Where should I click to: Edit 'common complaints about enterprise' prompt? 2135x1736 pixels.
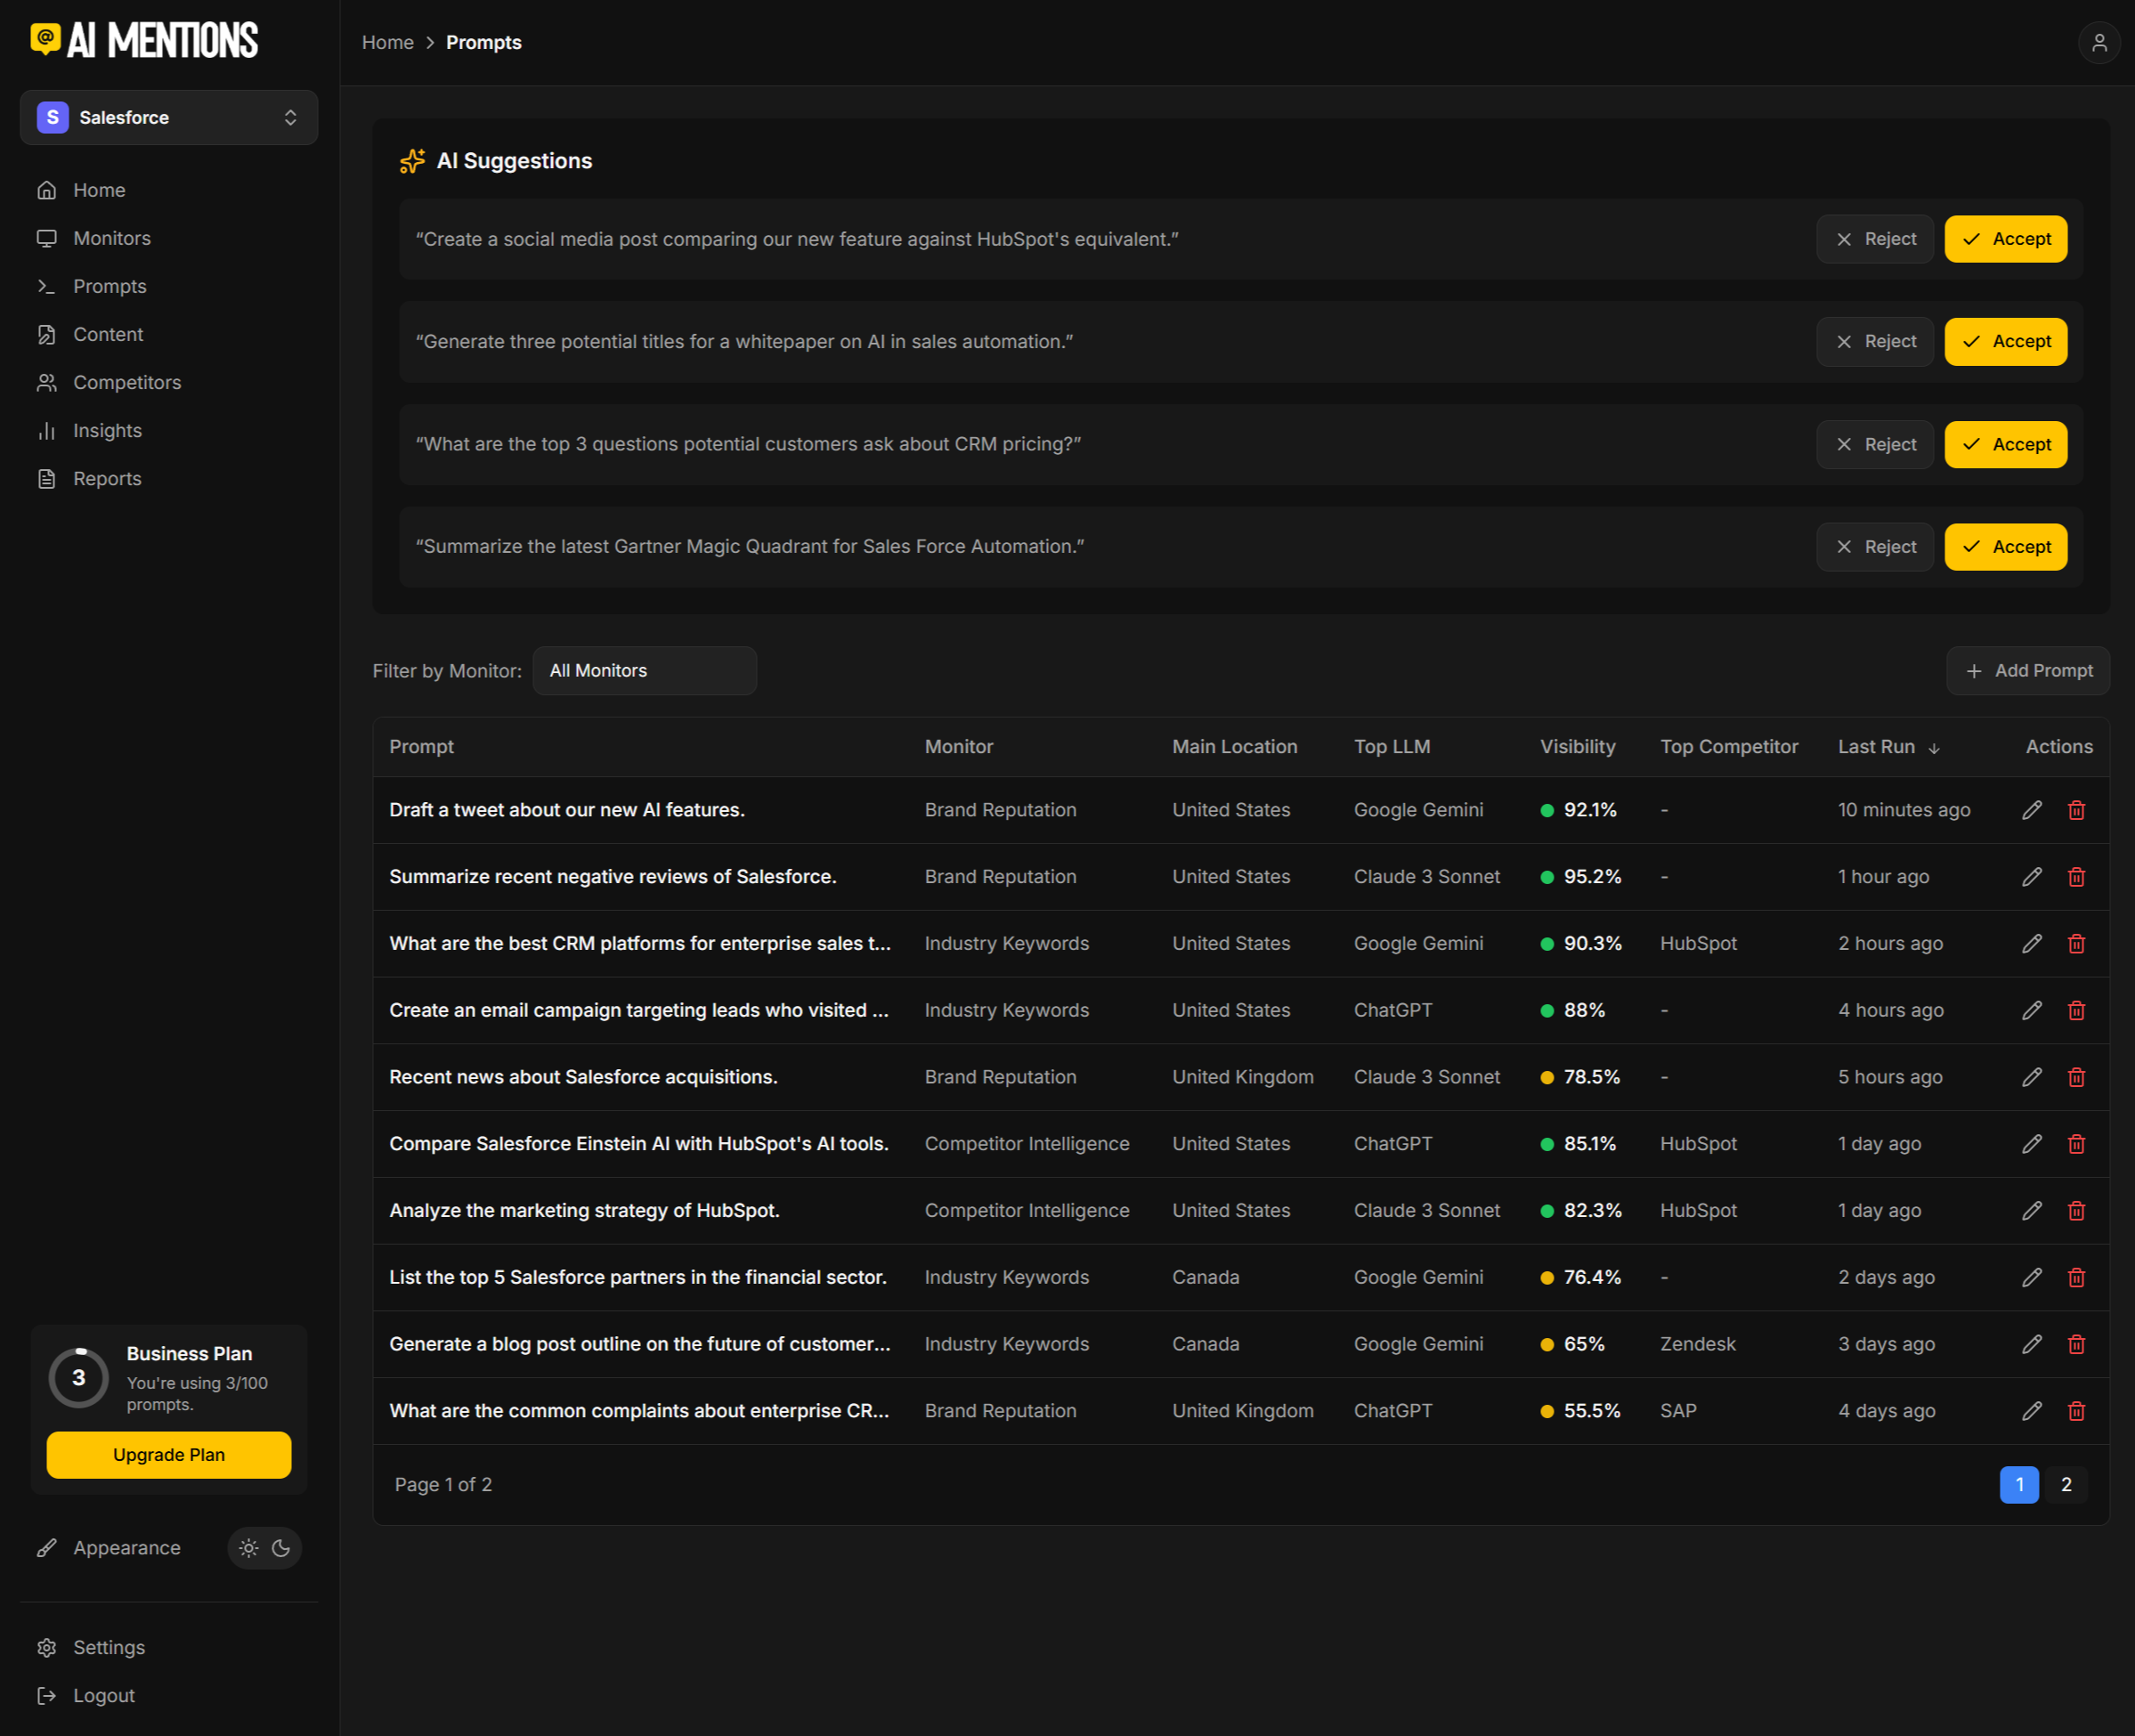(x=2032, y=1411)
